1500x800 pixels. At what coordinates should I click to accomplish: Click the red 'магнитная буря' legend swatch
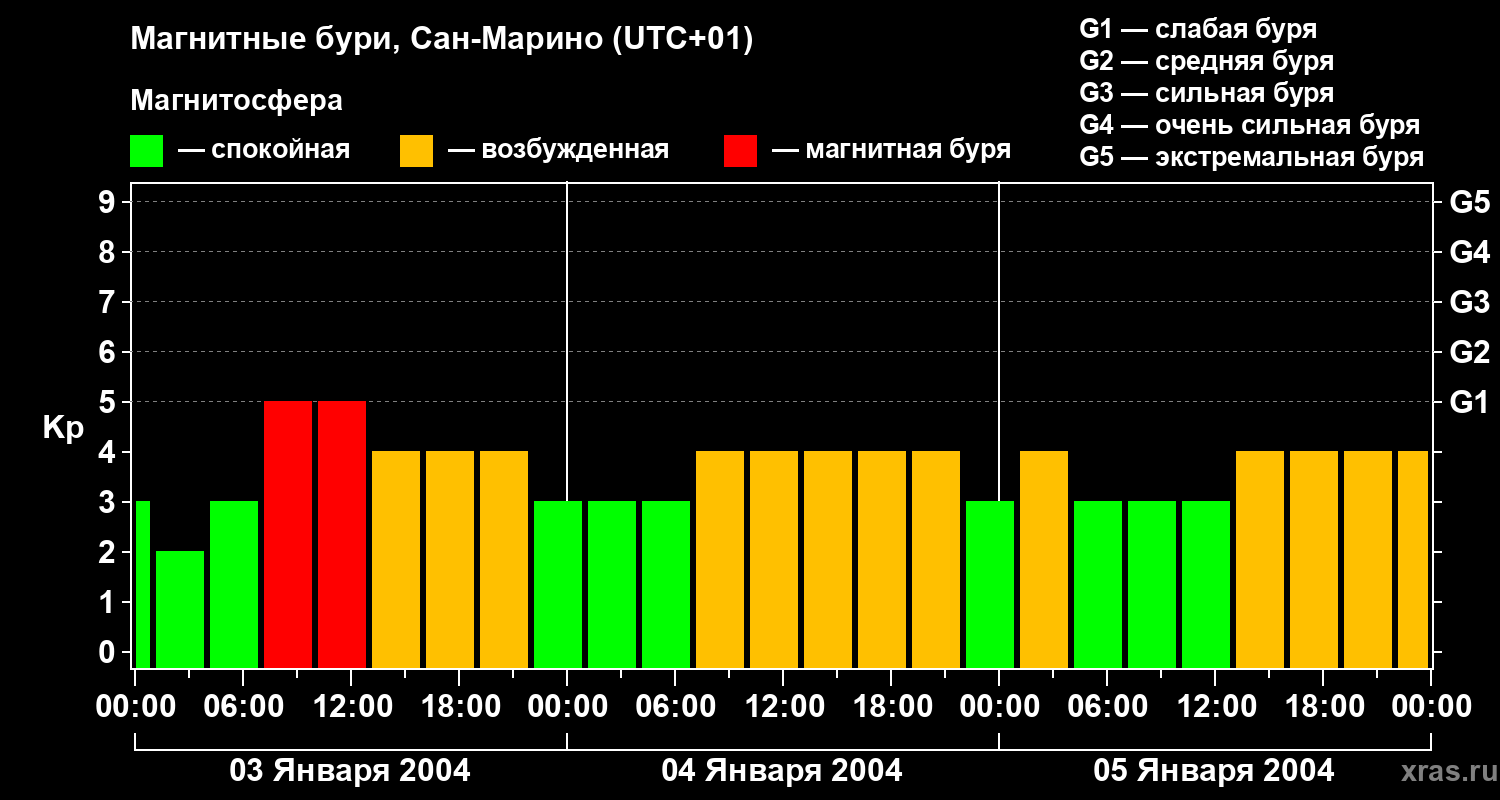(x=740, y=151)
